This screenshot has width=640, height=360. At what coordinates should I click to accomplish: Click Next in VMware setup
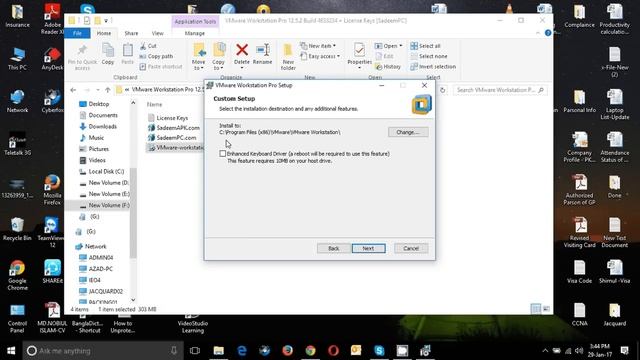(368, 248)
